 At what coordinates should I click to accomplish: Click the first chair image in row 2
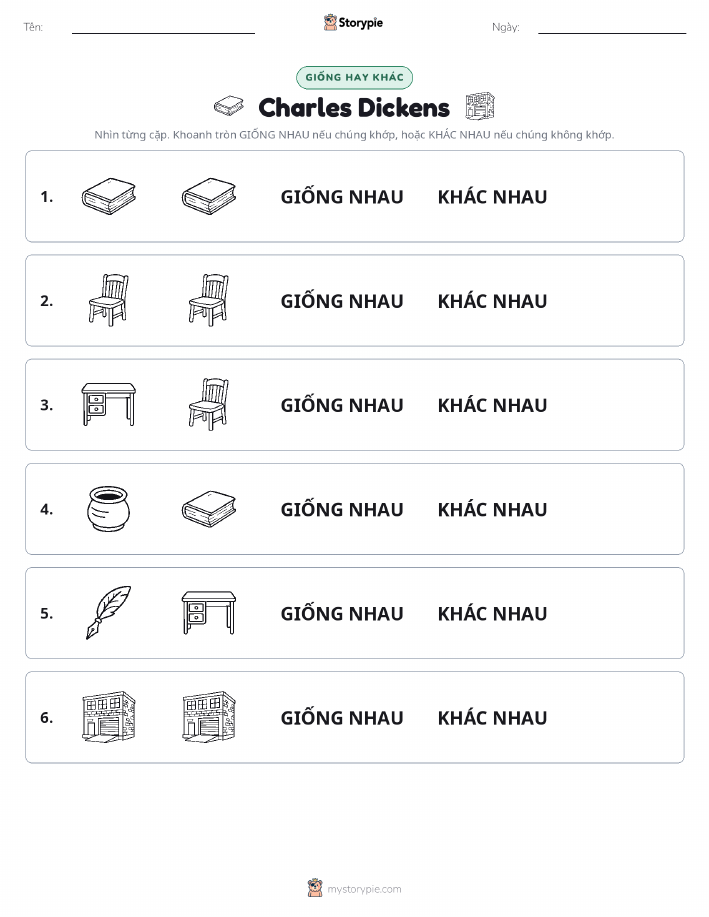tap(109, 299)
